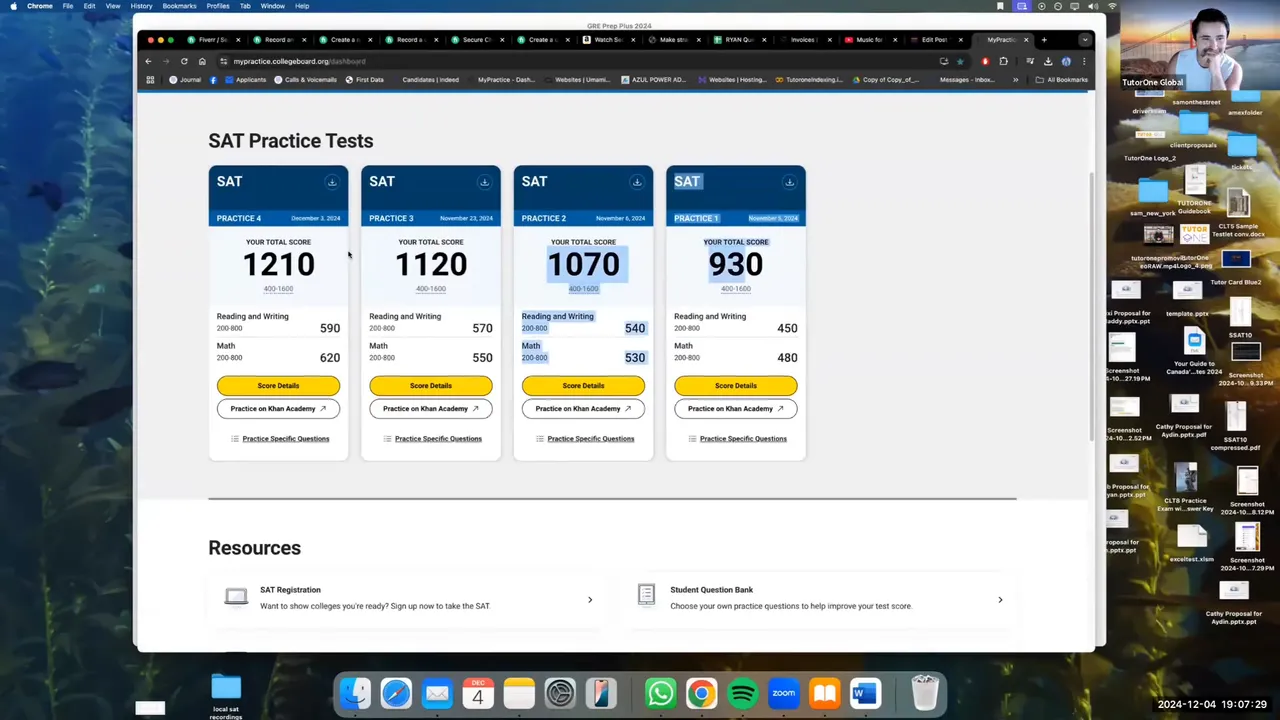
Task: Expand the Chrome tab search dropdown
Action: pos(1084,40)
